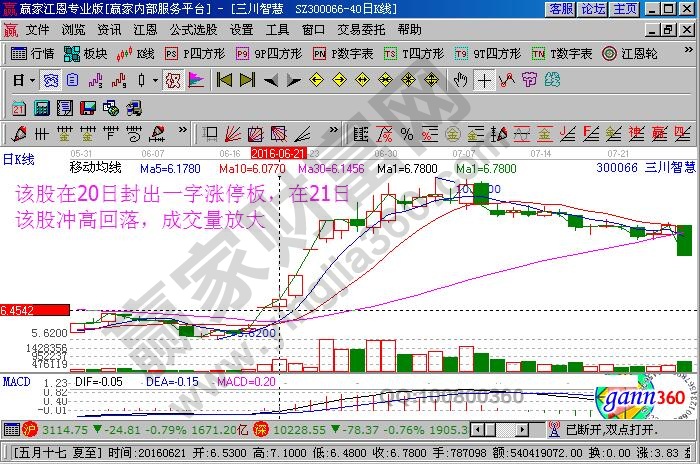
Task: Open the 交易委托 menu
Action: click(361, 30)
